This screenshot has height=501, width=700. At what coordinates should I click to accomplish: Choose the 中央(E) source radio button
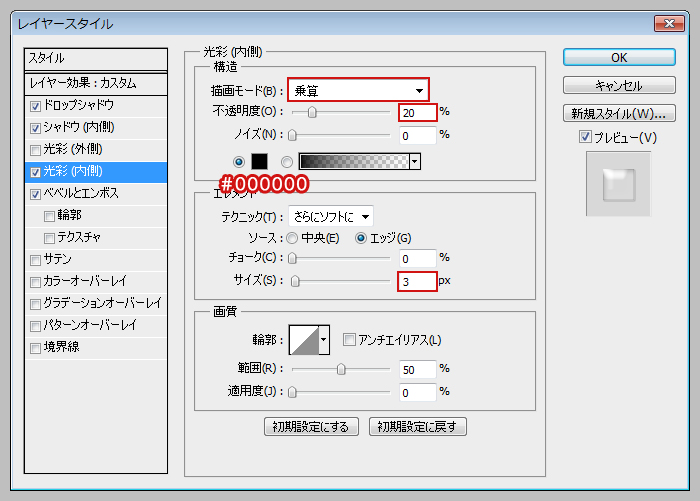click(292, 238)
